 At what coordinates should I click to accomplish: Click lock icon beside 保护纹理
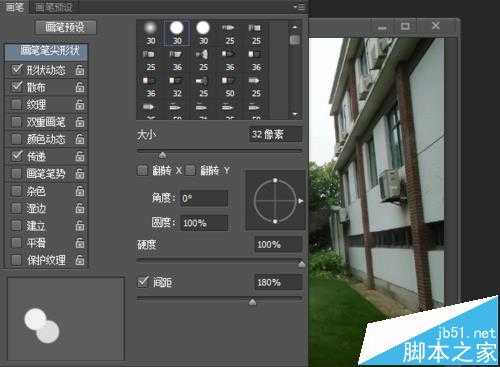79,260
